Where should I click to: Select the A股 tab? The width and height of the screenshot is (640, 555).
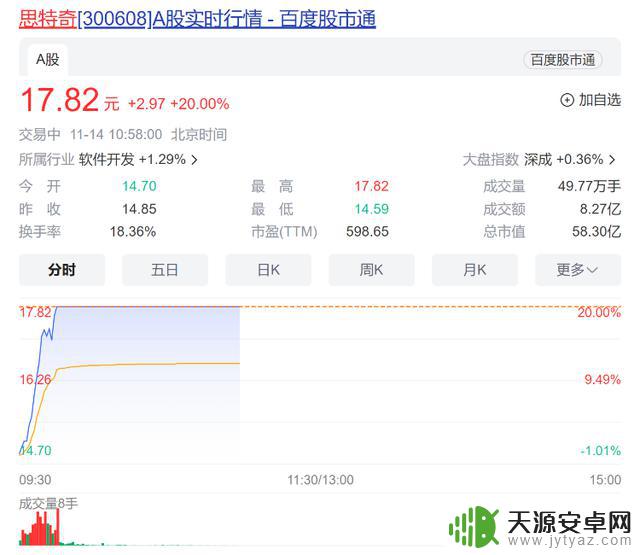click(48, 60)
